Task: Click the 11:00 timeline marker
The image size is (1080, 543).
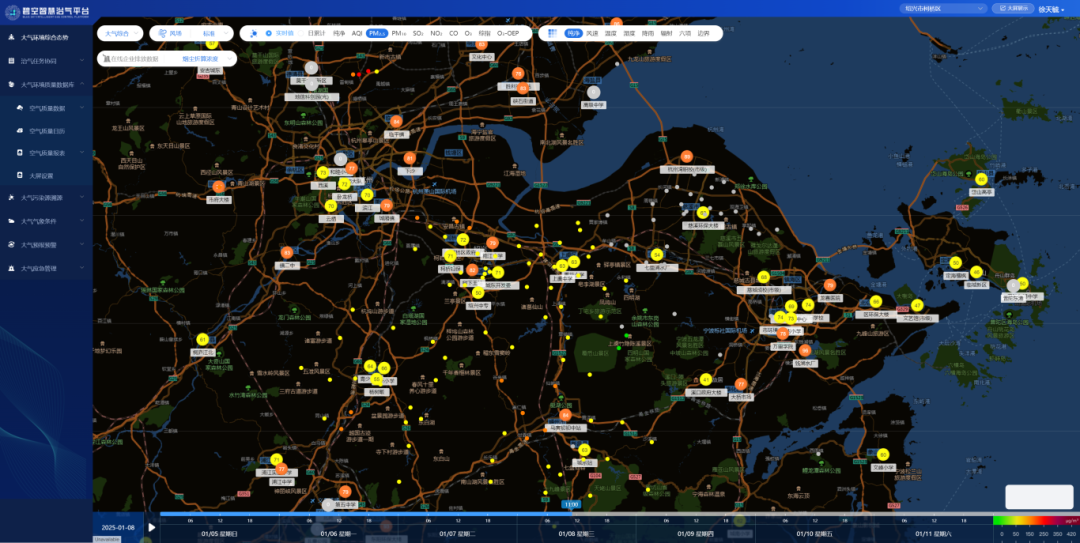Action: (x=571, y=504)
